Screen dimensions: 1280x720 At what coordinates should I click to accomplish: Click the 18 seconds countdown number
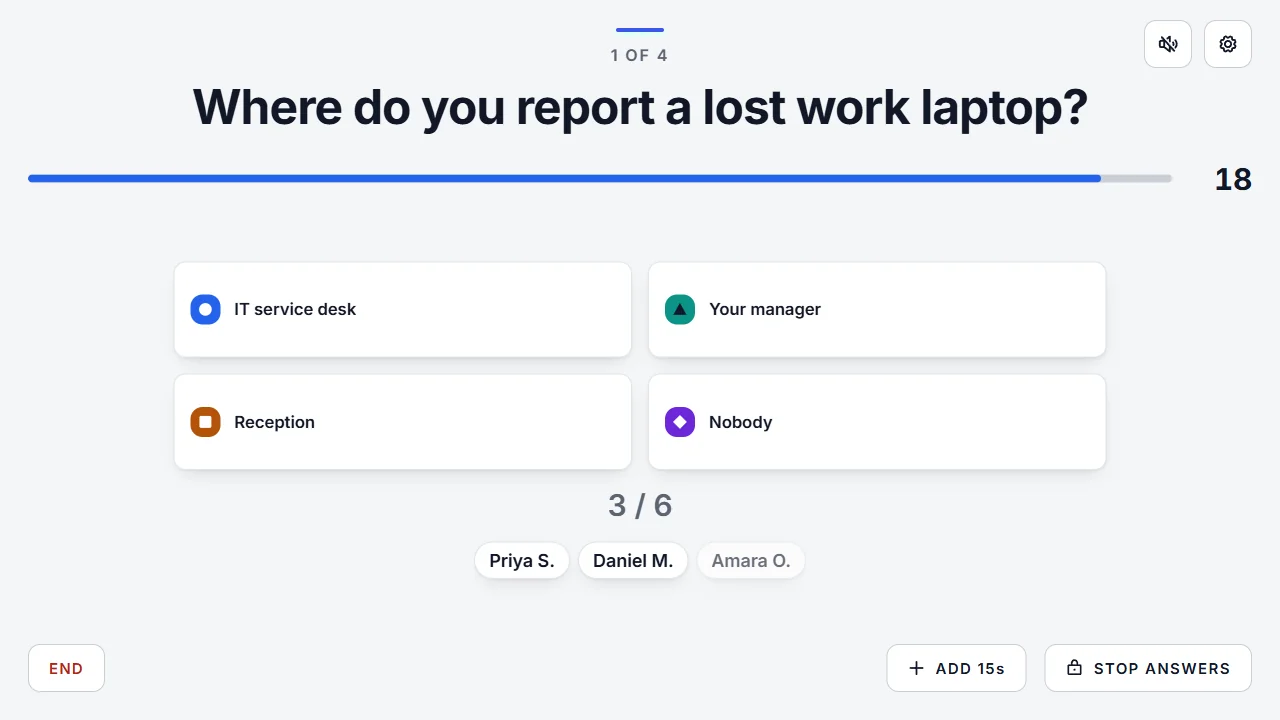point(1233,179)
